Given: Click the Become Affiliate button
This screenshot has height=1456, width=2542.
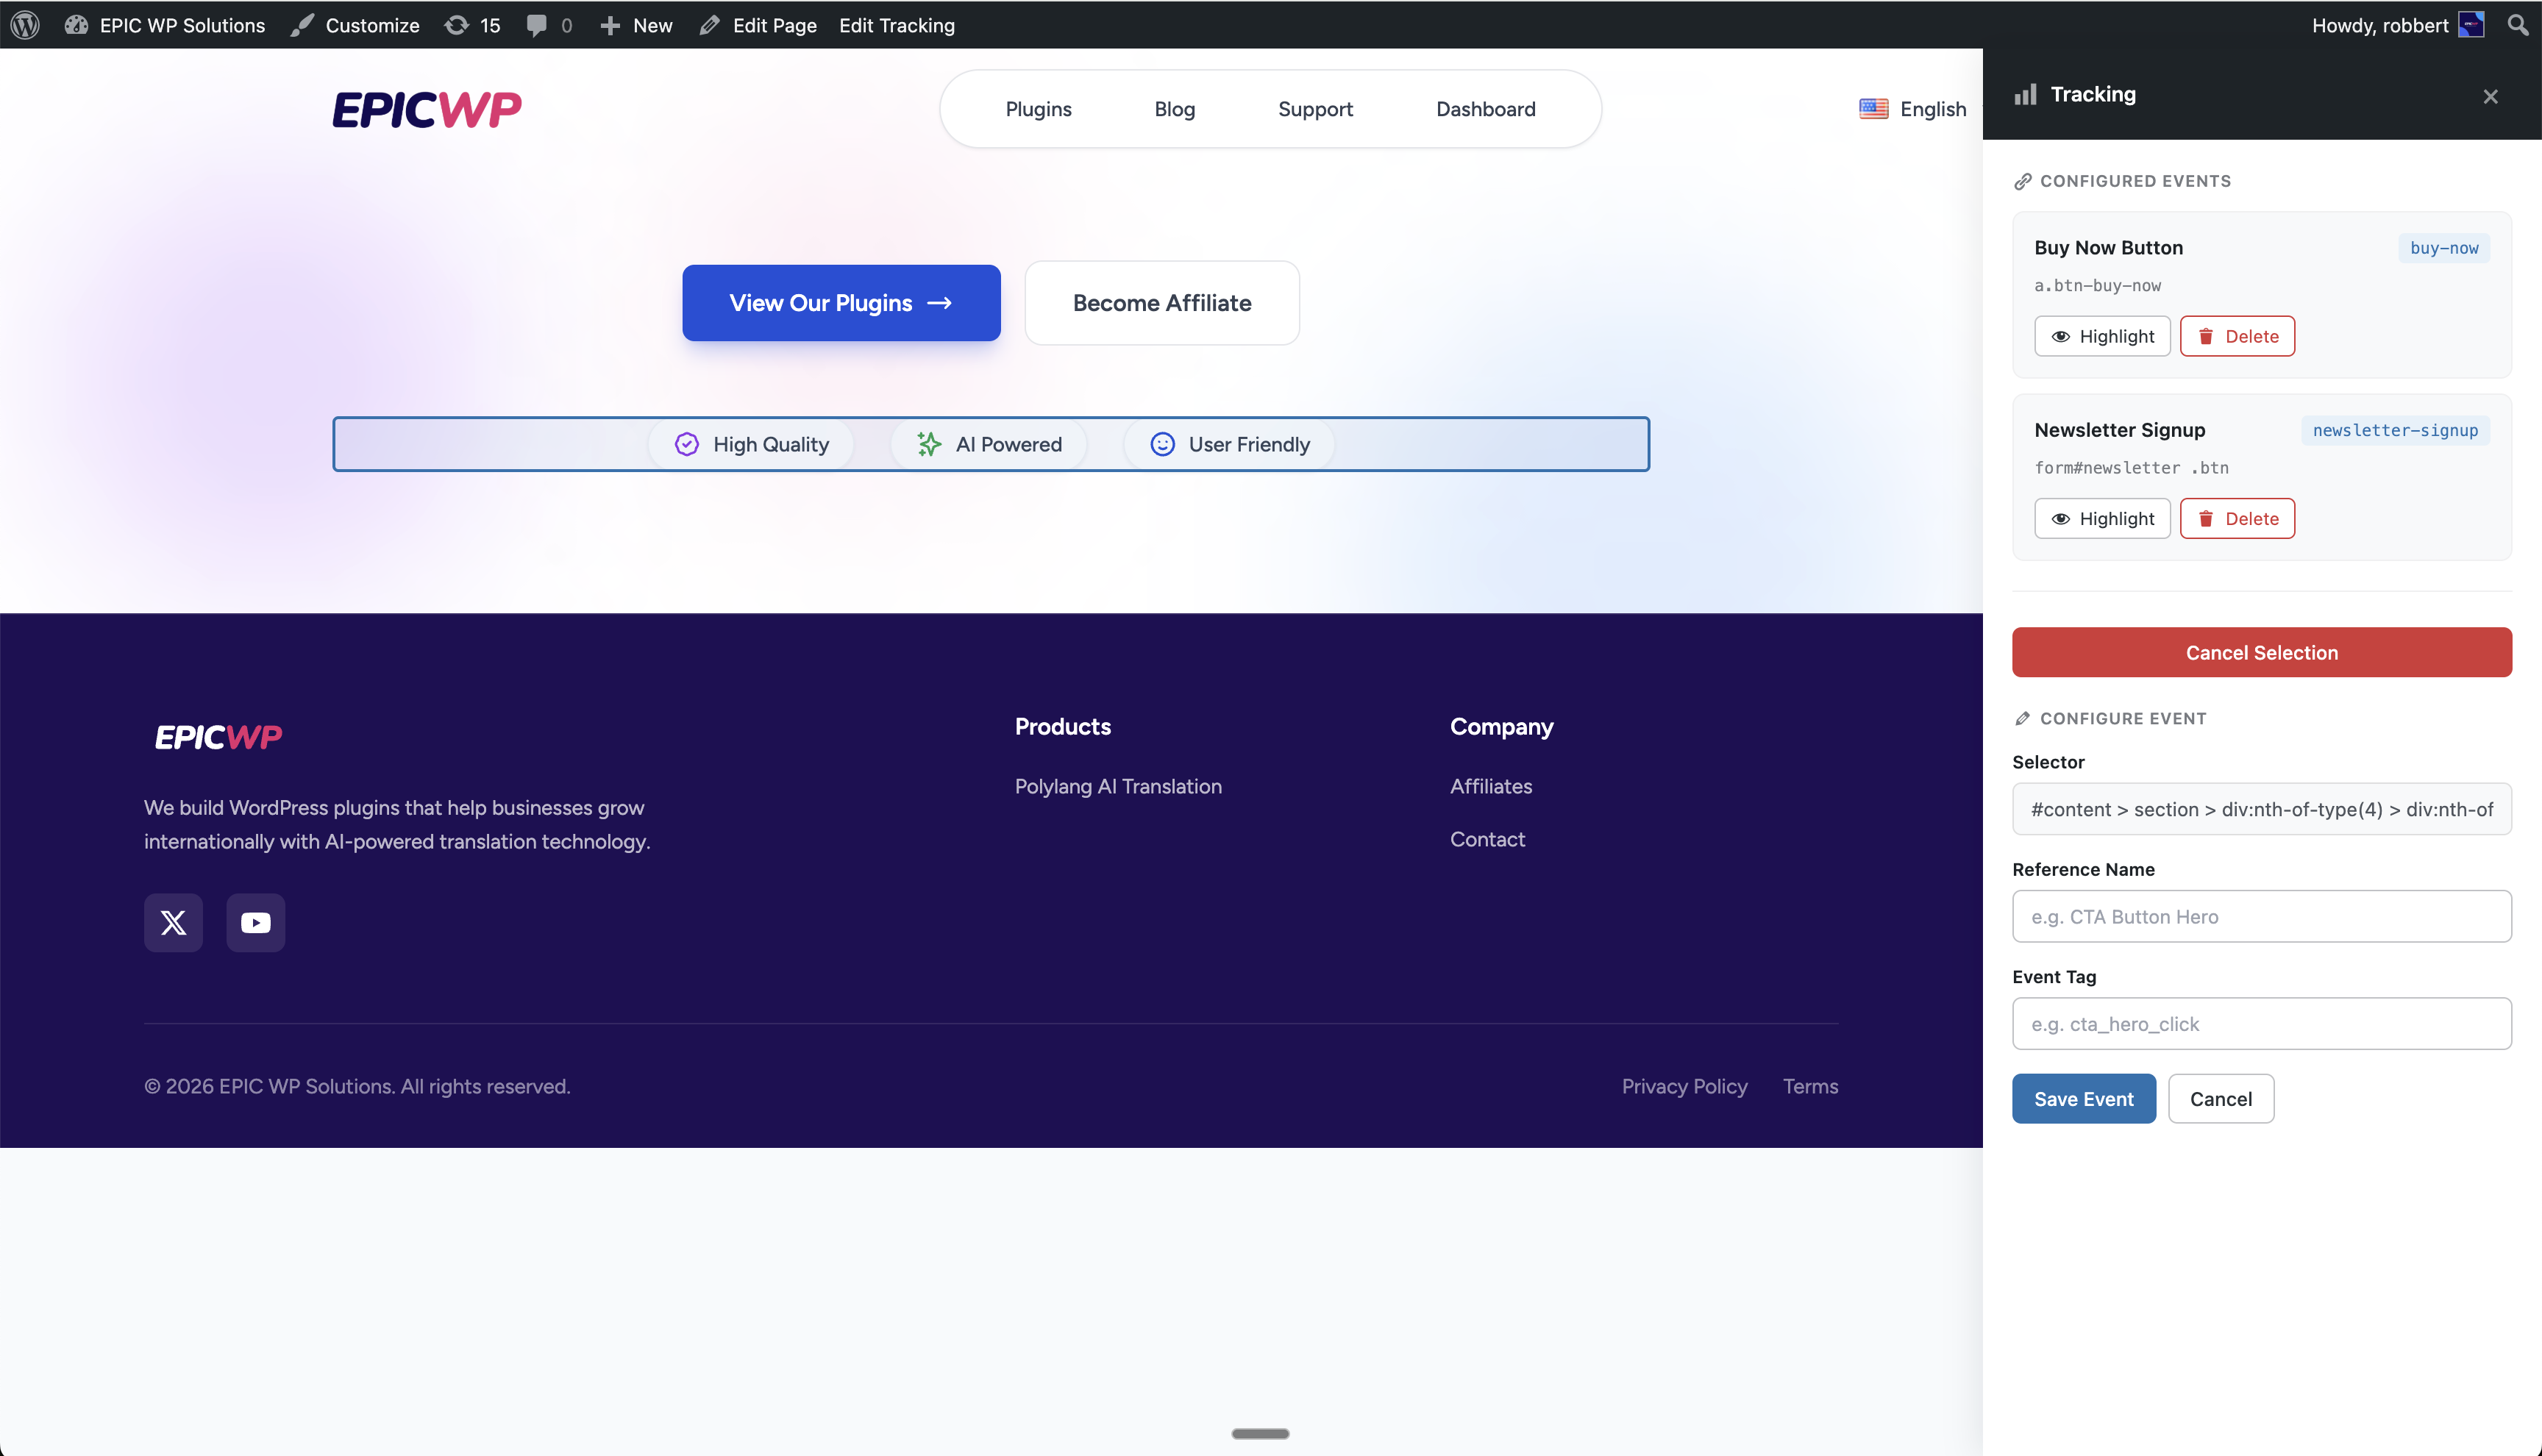Looking at the screenshot, I should (1162, 303).
